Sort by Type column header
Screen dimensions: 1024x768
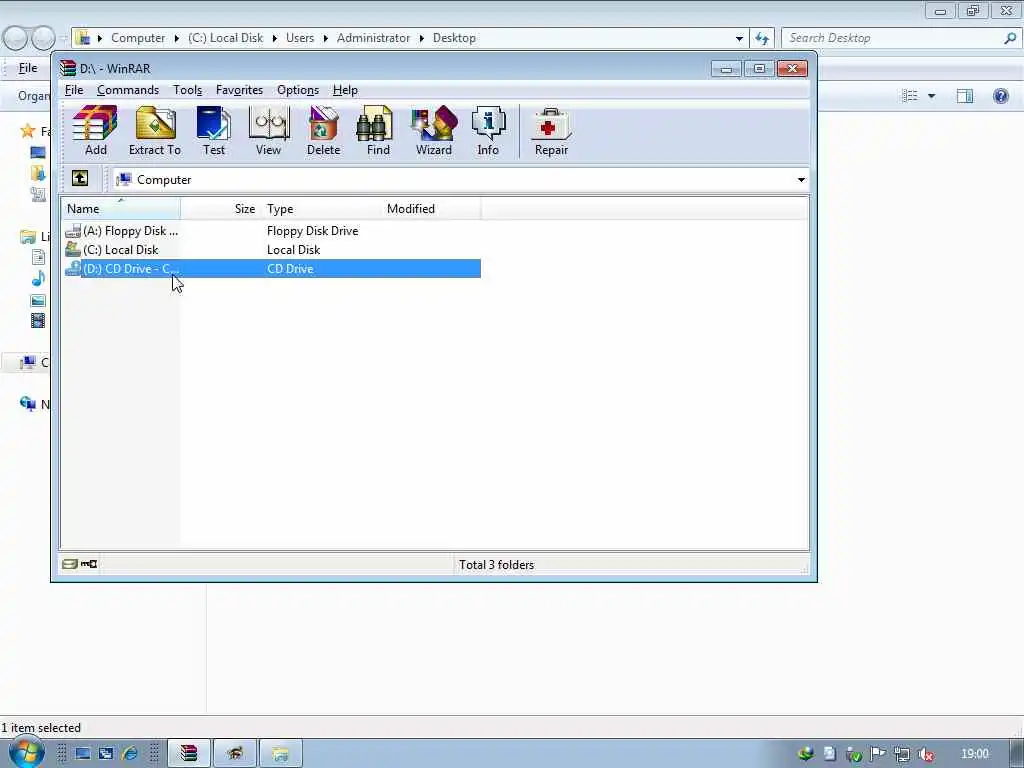tap(321, 209)
